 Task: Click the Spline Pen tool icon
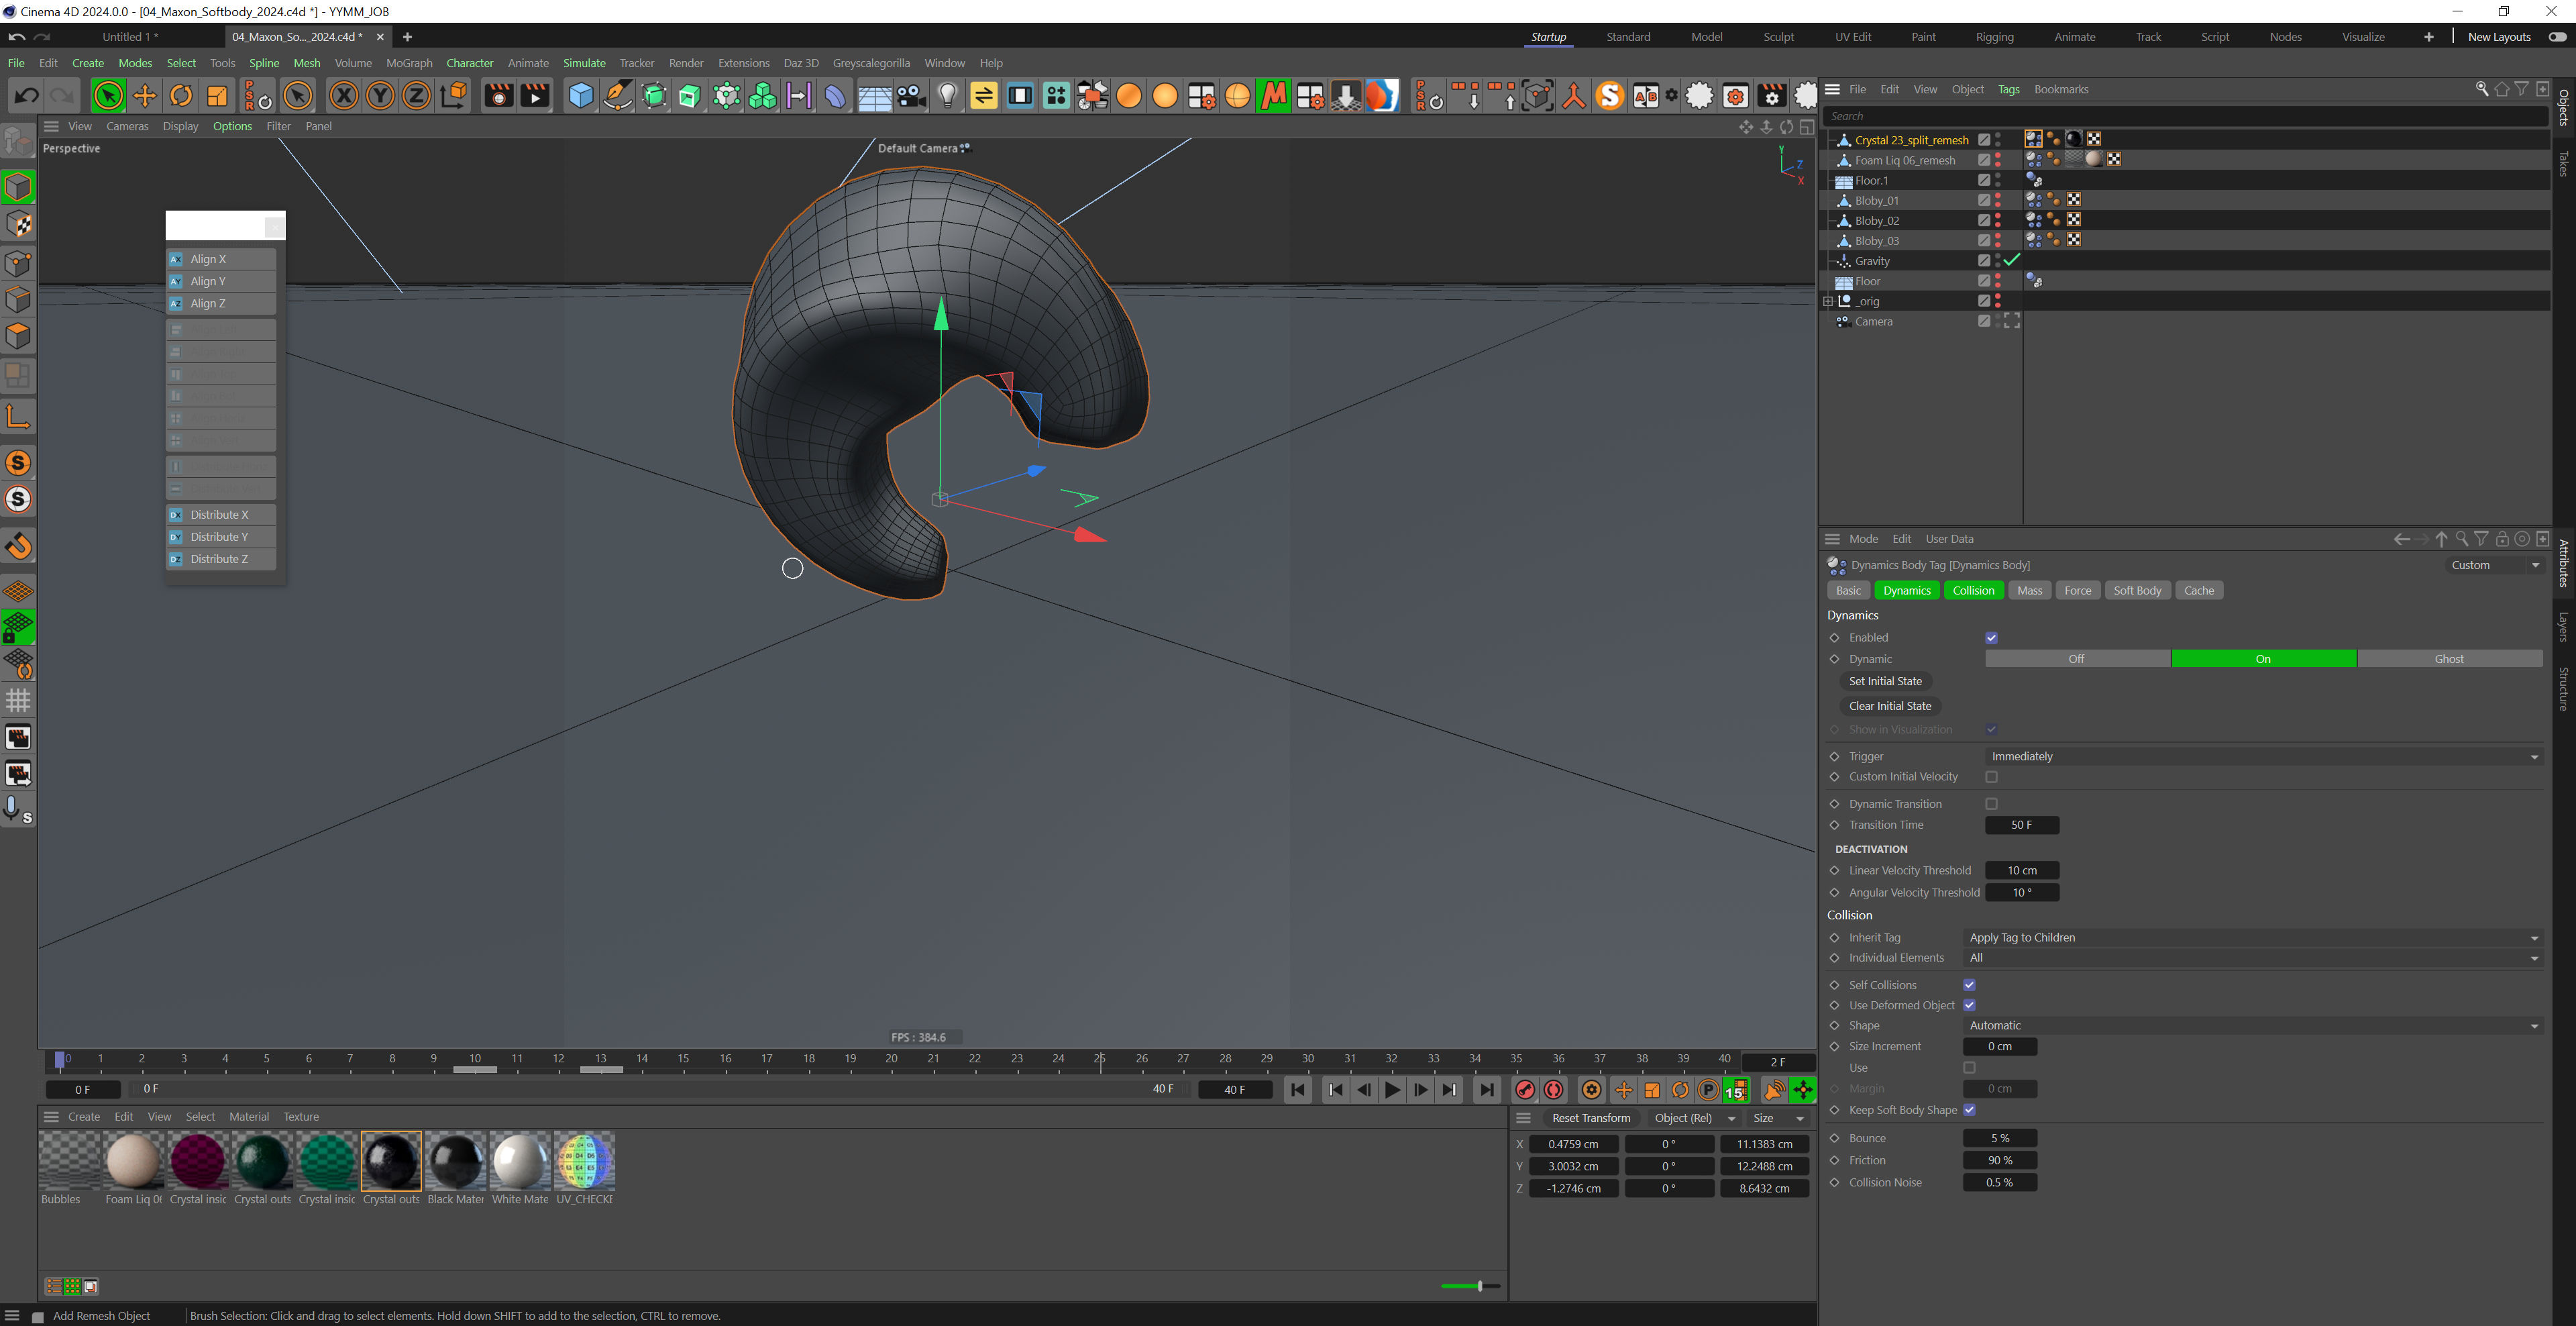click(x=618, y=96)
